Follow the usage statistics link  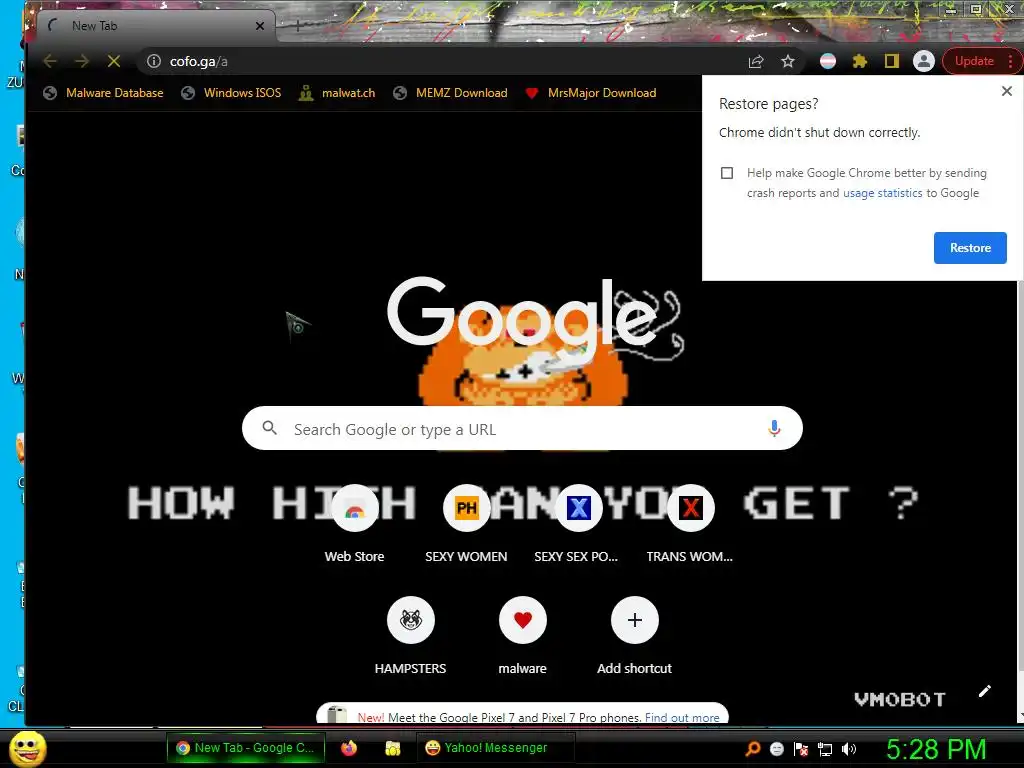point(882,193)
